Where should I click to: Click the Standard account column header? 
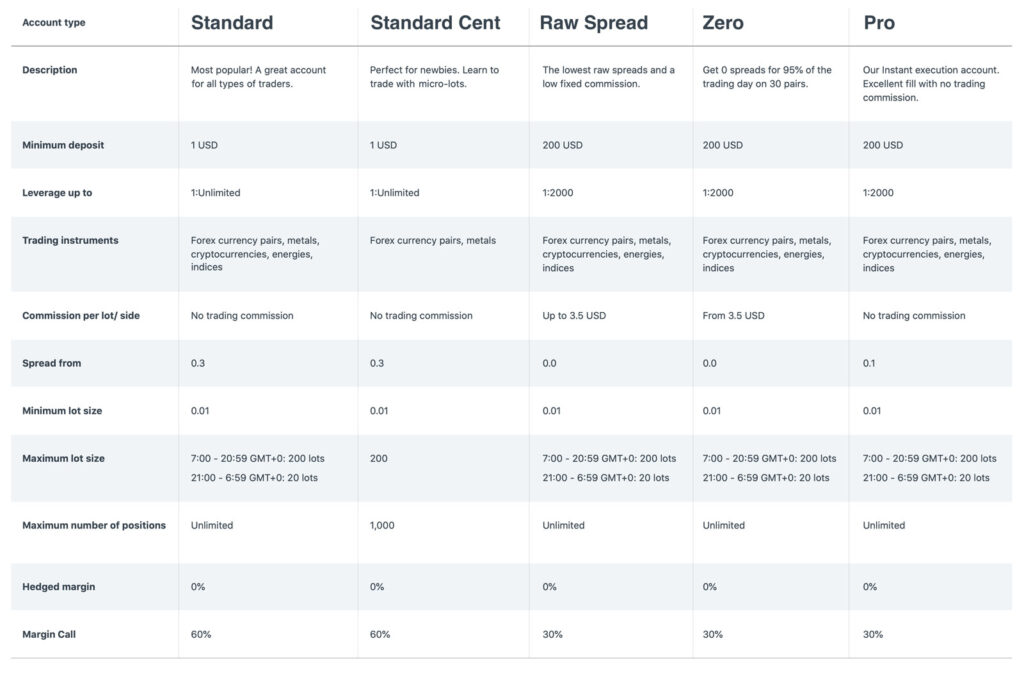point(232,23)
